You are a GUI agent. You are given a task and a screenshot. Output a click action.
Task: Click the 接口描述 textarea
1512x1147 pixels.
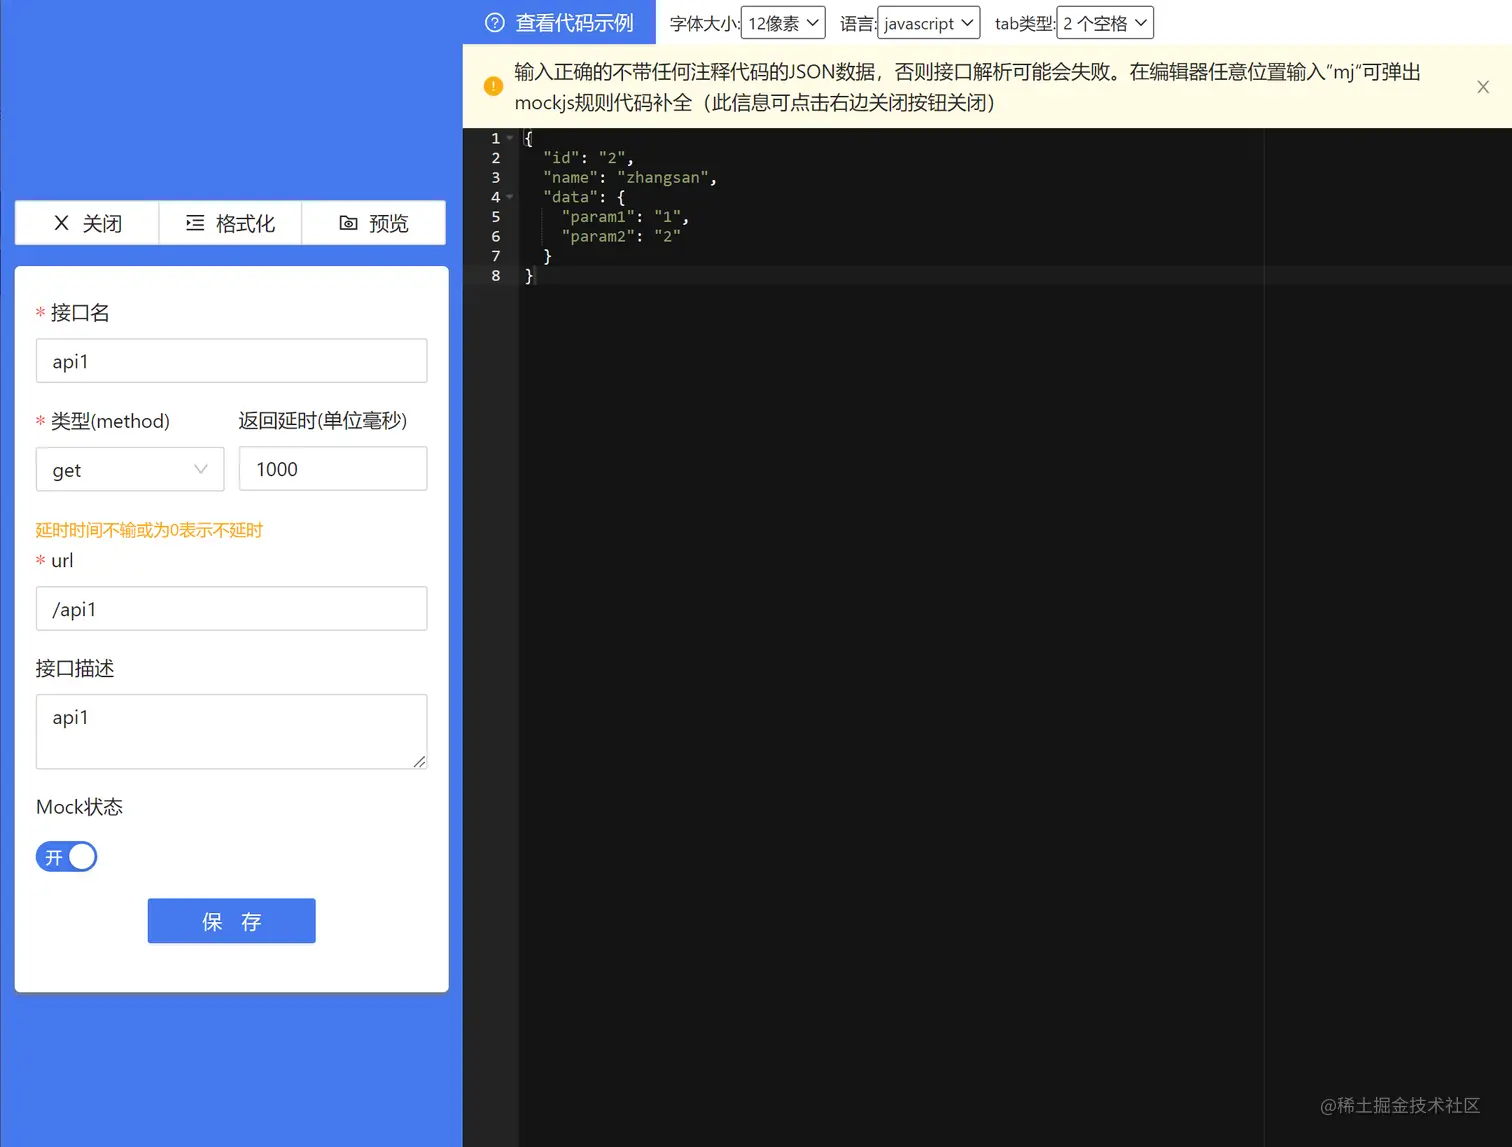pyautogui.click(x=232, y=732)
